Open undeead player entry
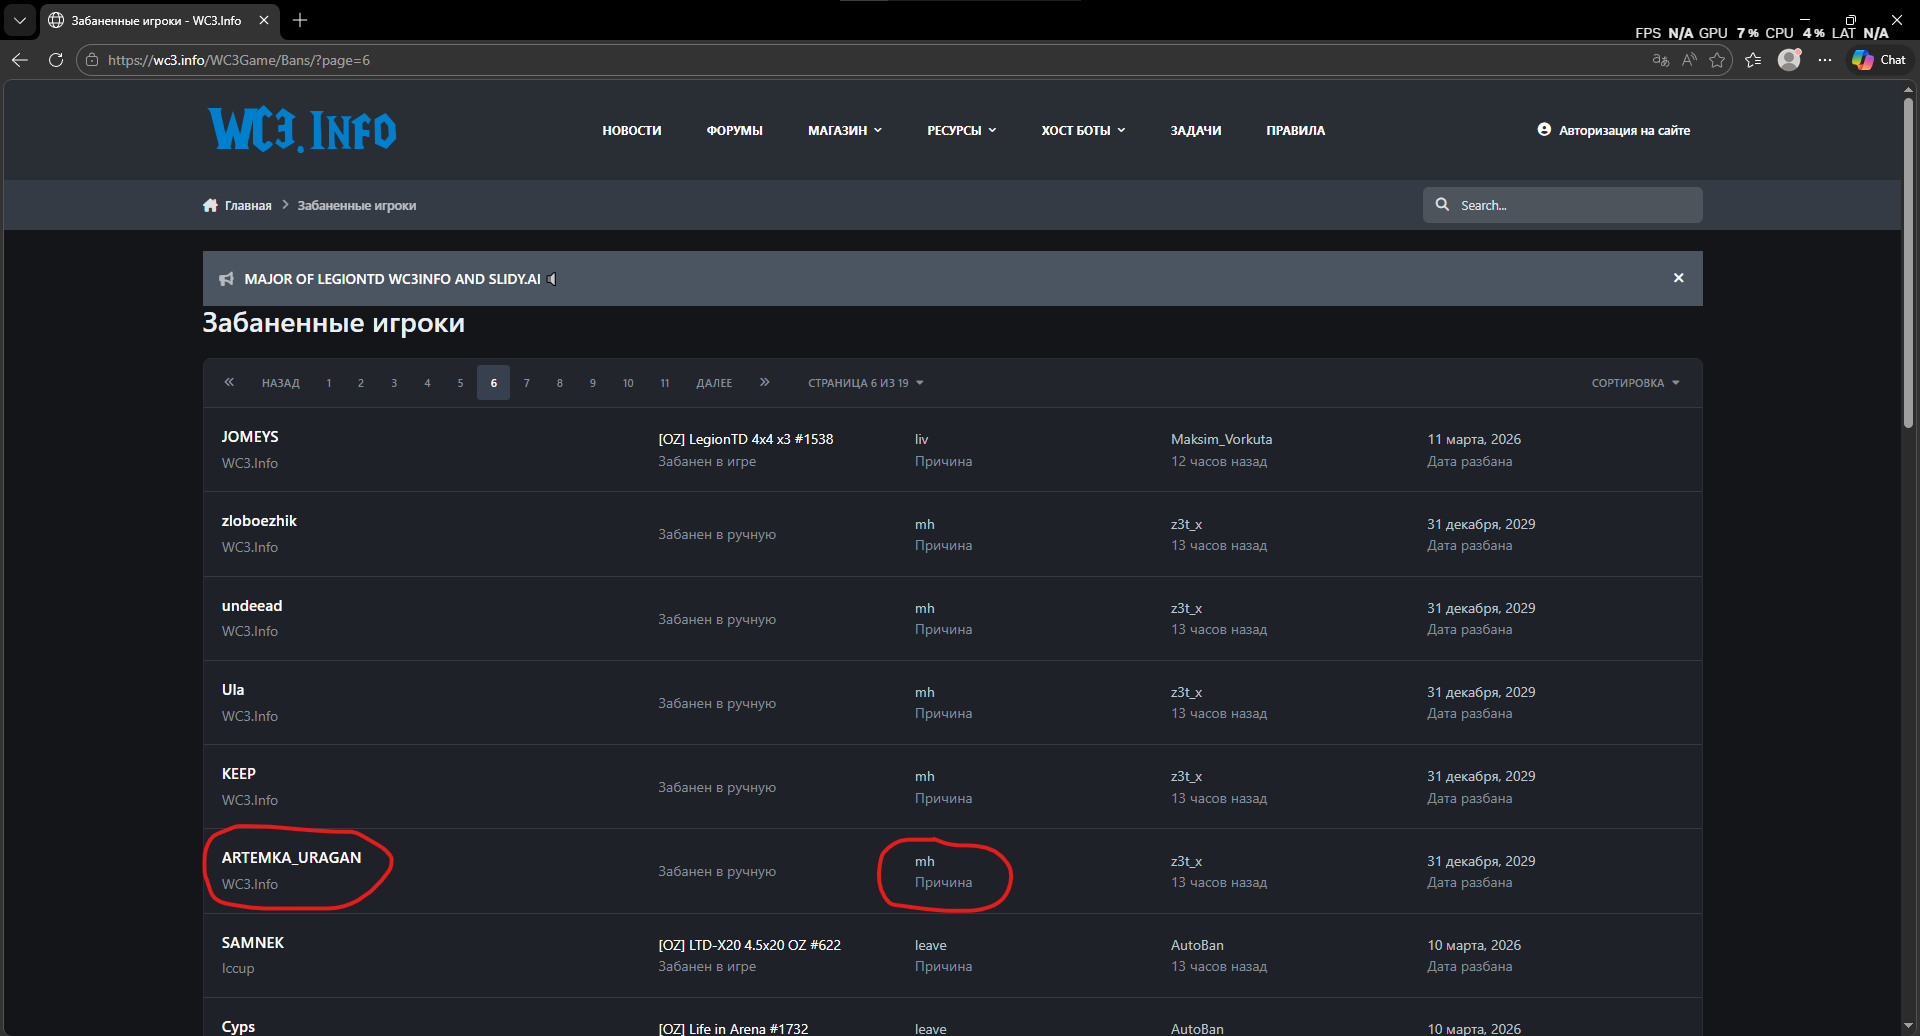Screen dimensions: 1920x1036 point(252,606)
